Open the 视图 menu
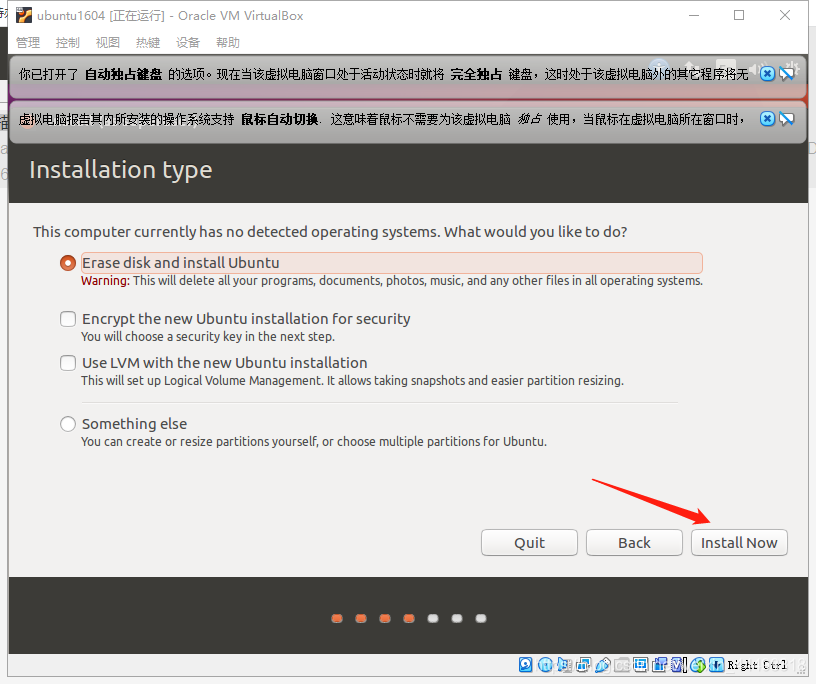This screenshot has width=816, height=684. pos(108,42)
